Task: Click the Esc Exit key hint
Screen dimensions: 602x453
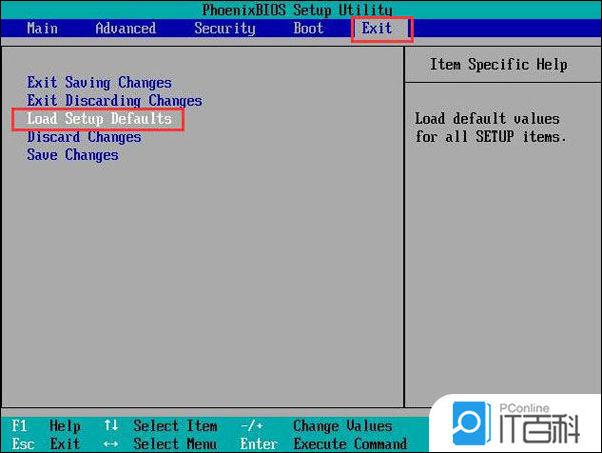Action: coord(46,444)
